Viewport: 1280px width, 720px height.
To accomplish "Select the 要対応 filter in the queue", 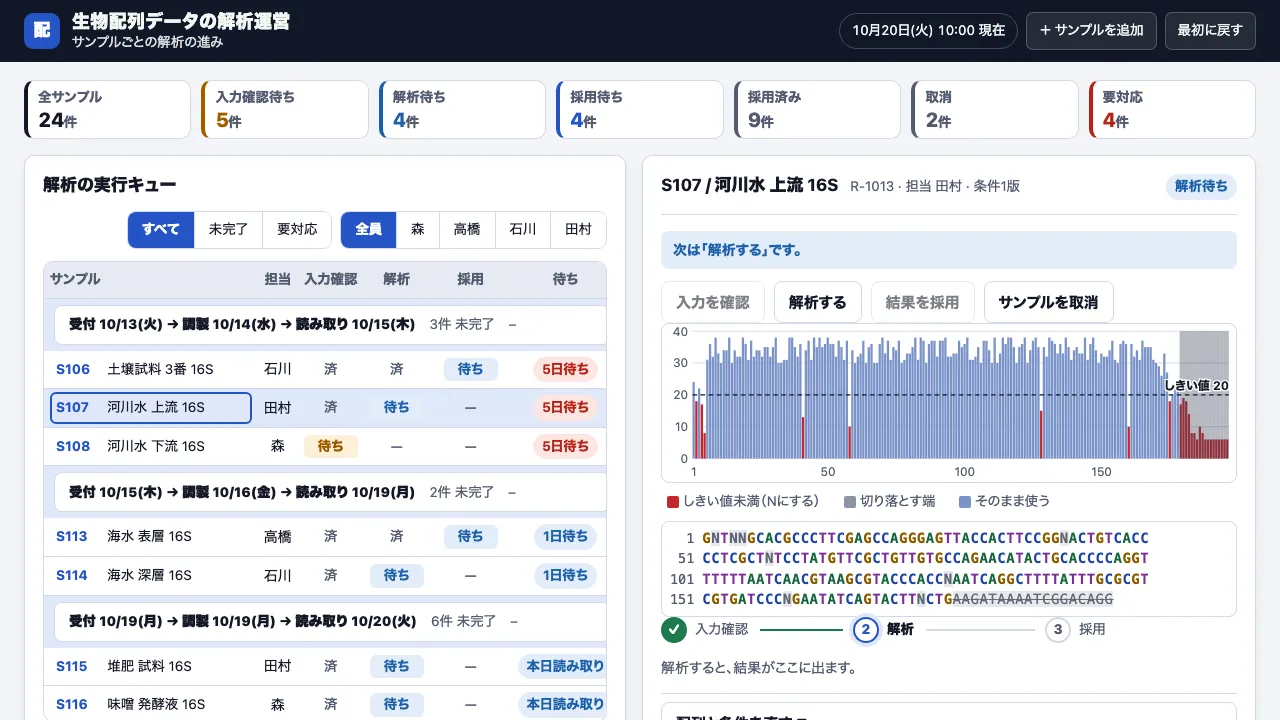I will pyautogui.click(x=297, y=230).
